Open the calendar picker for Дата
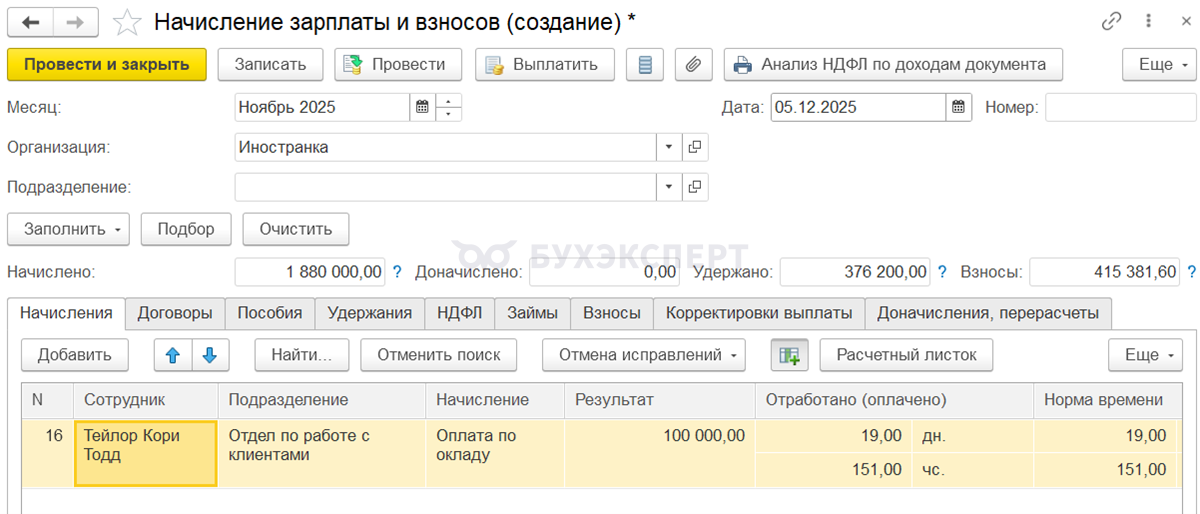 958,107
